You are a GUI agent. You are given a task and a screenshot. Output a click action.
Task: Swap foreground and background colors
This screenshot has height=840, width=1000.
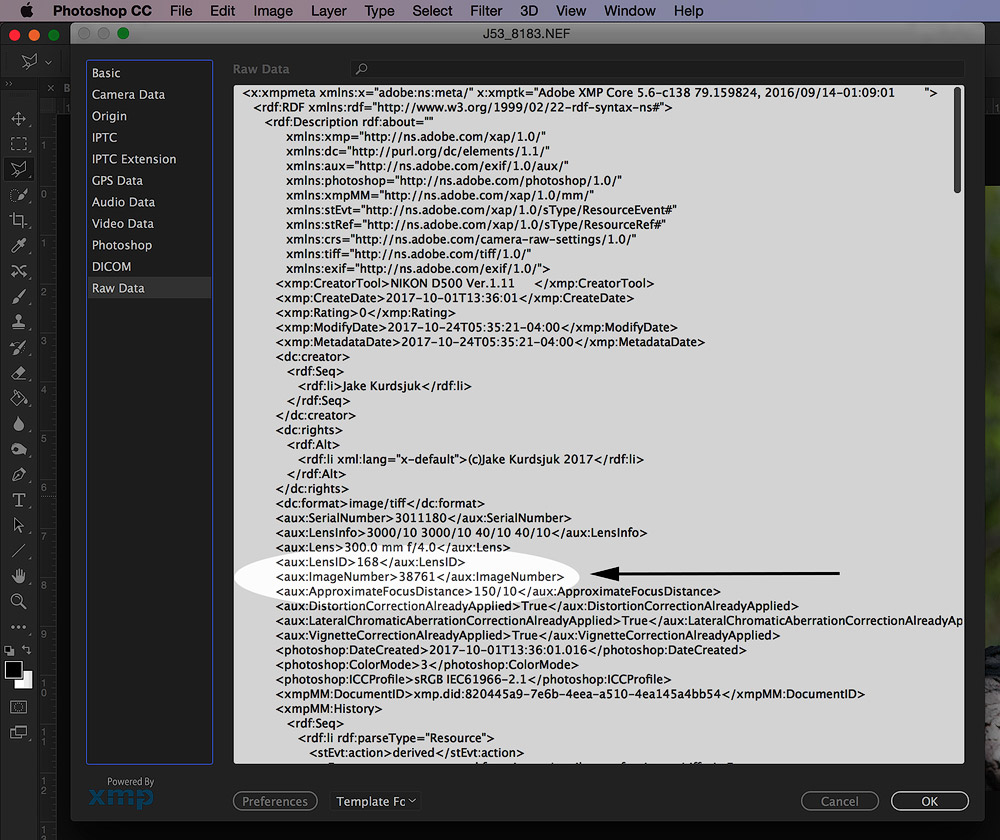(28, 651)
